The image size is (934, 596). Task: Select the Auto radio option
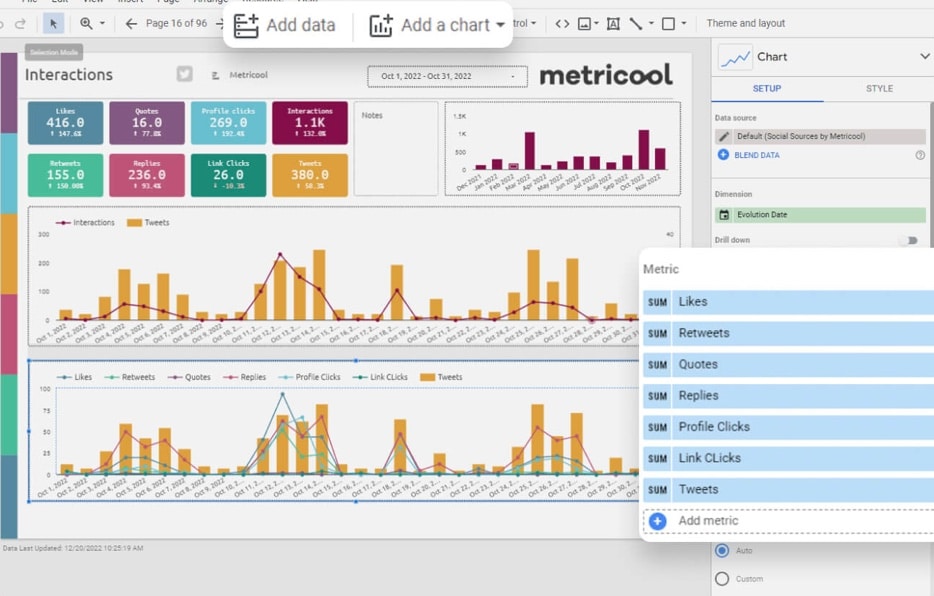tap(722, 551)
